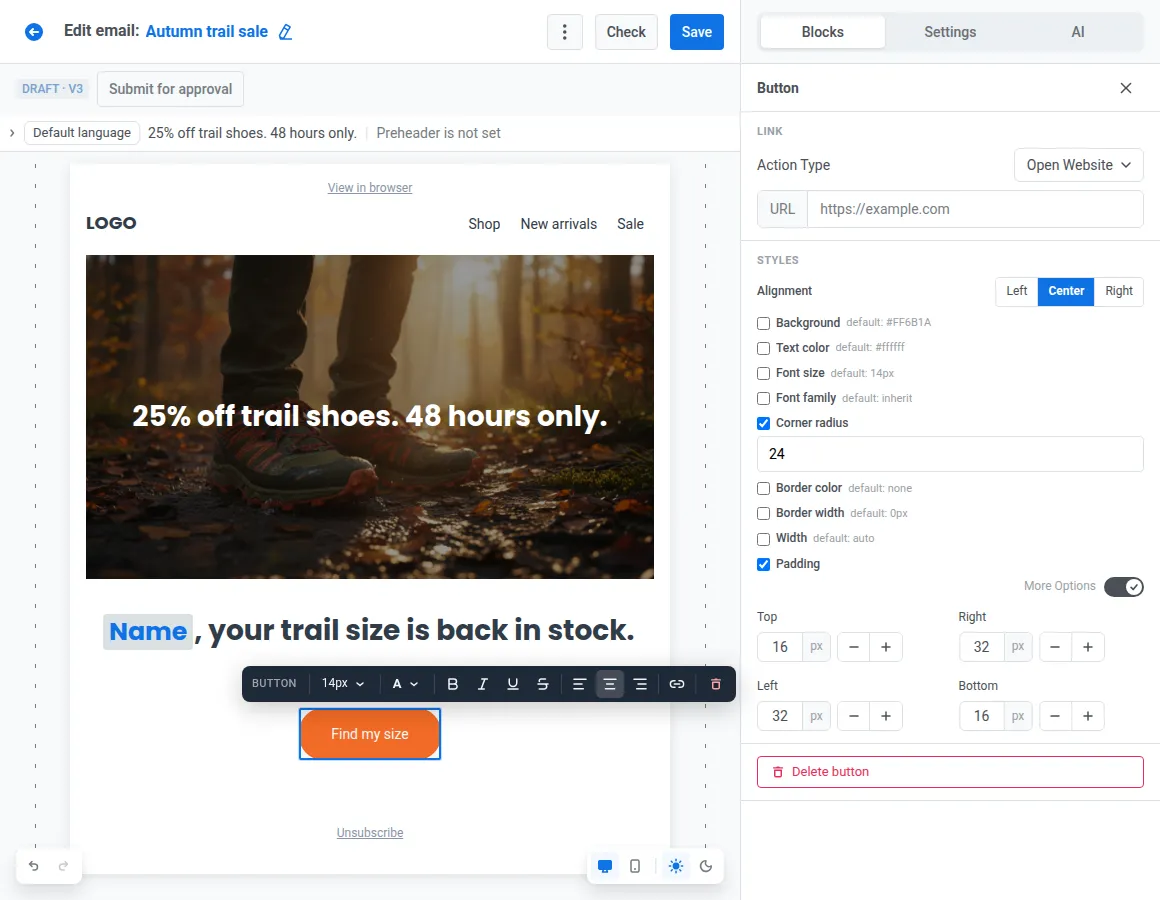1160x900 pixels.
Task: Increase Right padding with plus
Action: (1088, 647)
